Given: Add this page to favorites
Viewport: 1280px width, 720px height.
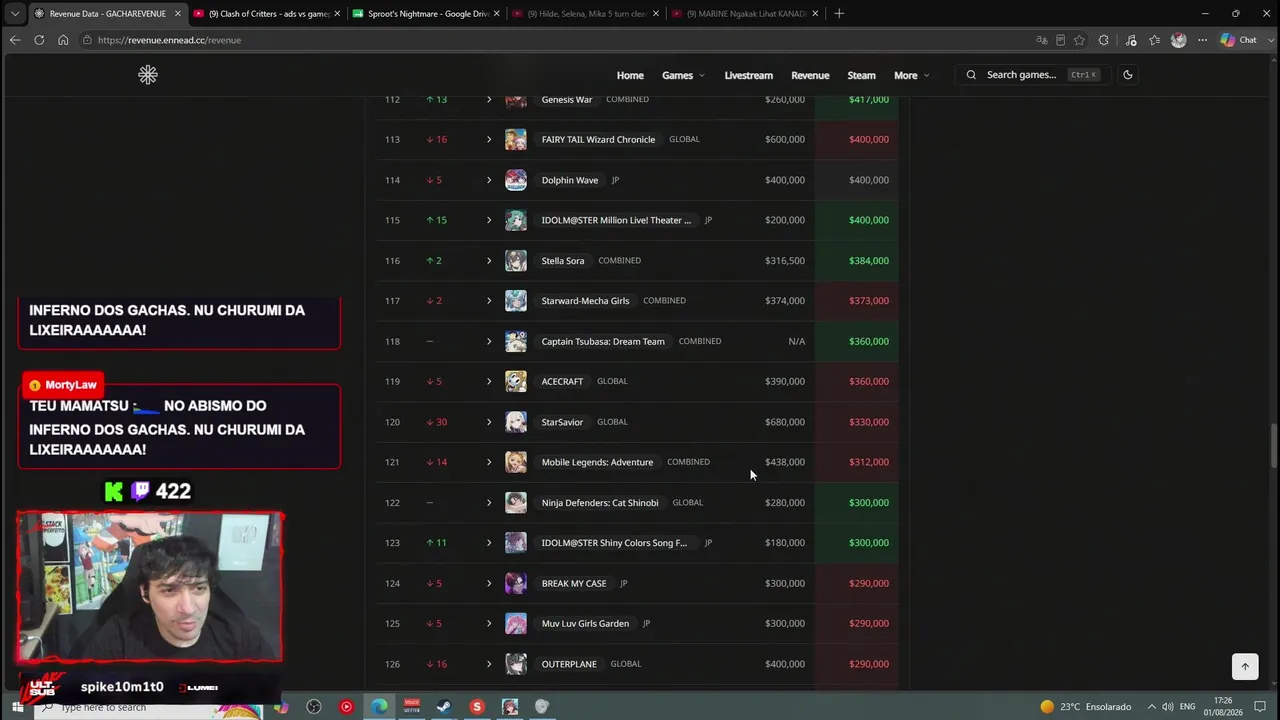Looking at the screenshot, I should (1079, 40).
